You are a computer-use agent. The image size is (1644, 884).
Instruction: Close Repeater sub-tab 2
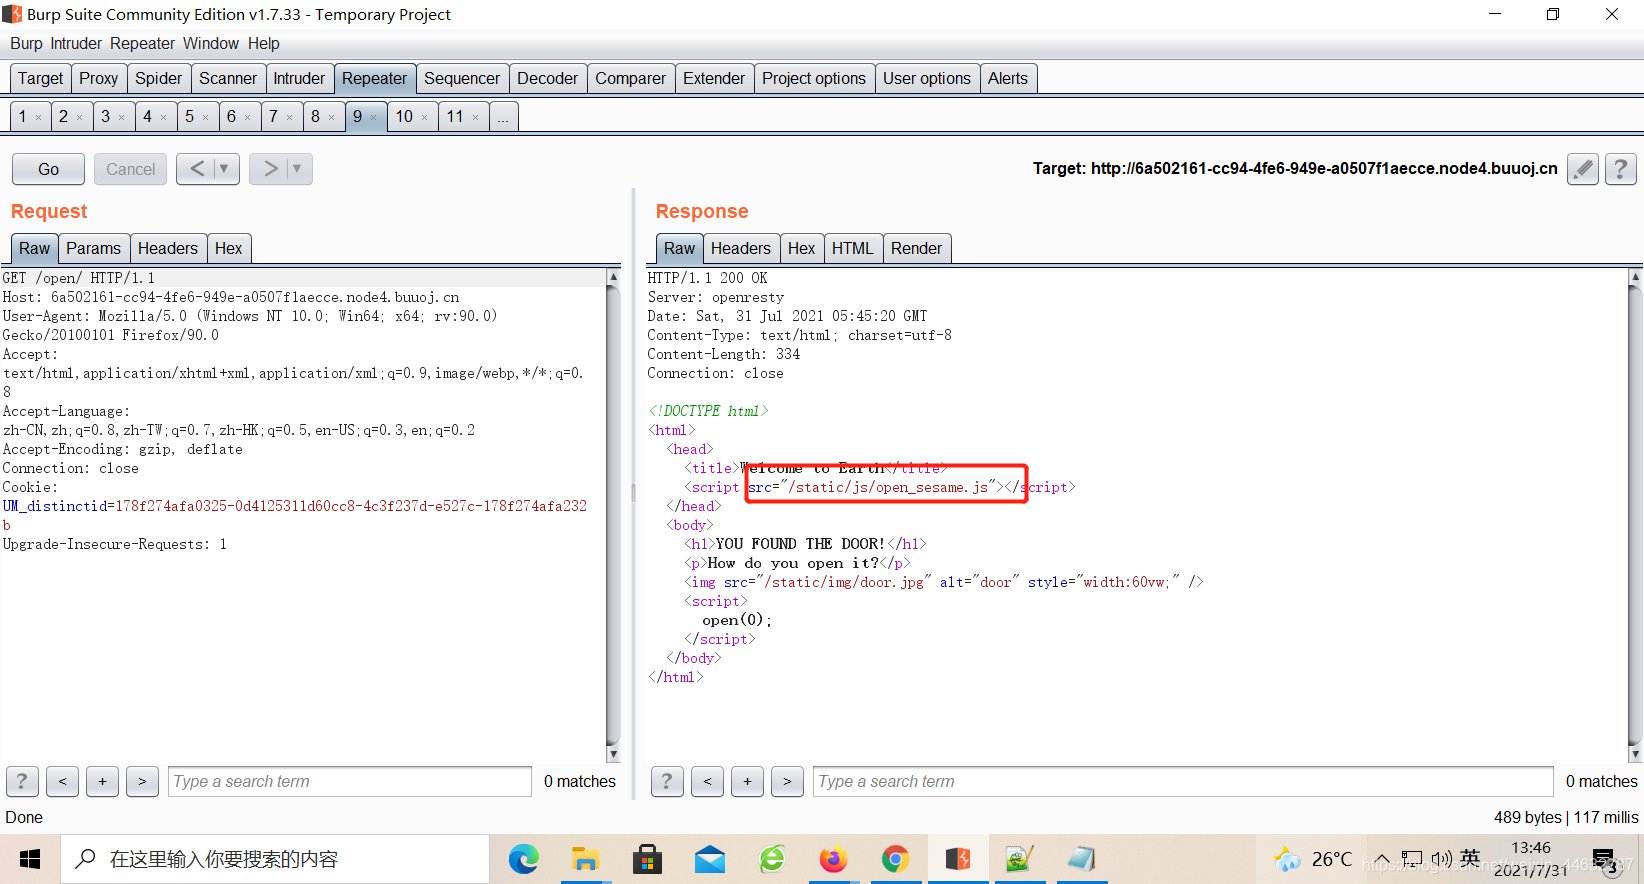point(80,118)
